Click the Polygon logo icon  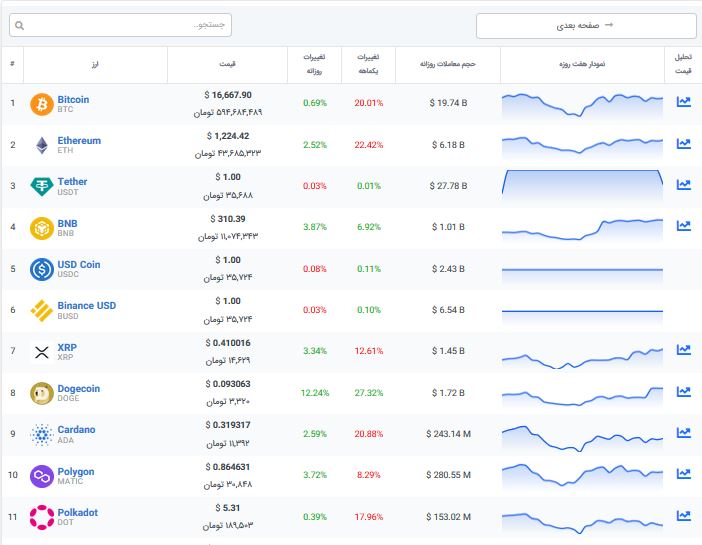[42, 476]
